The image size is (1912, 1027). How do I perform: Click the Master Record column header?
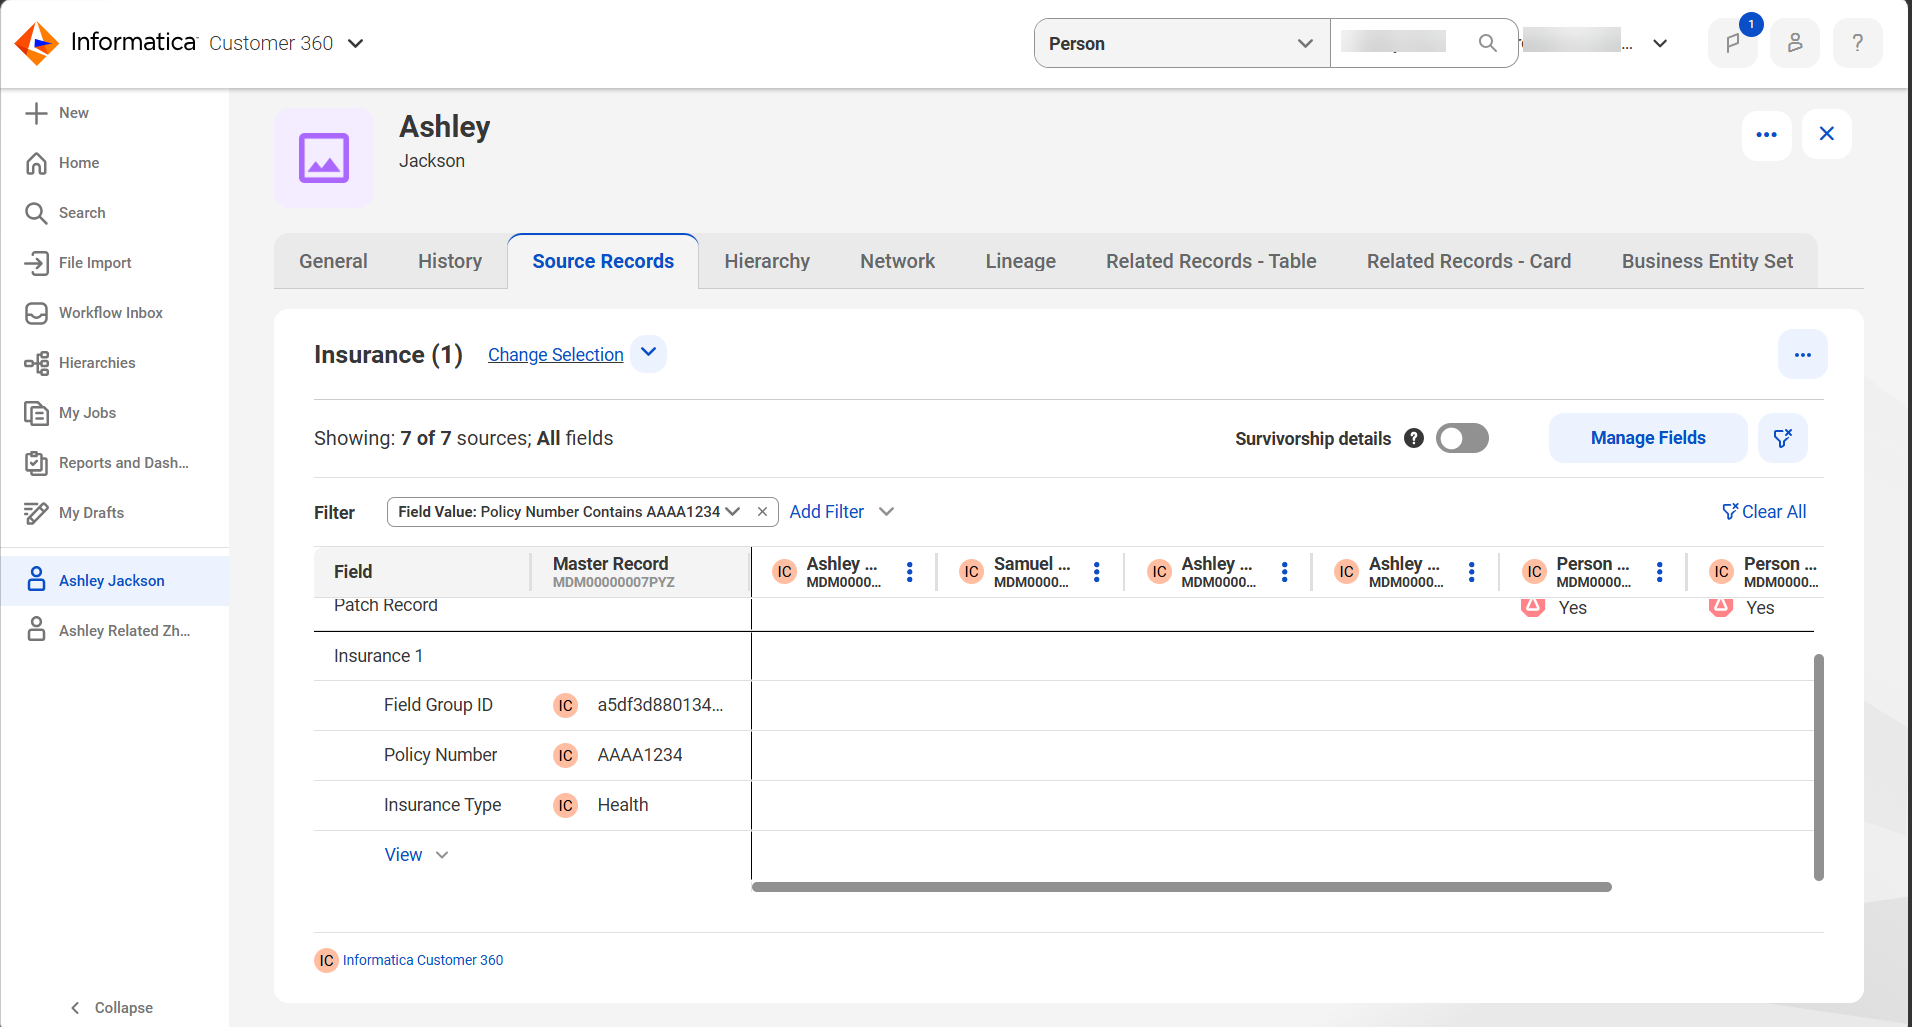pyautogui.click(x=641, y=572)
